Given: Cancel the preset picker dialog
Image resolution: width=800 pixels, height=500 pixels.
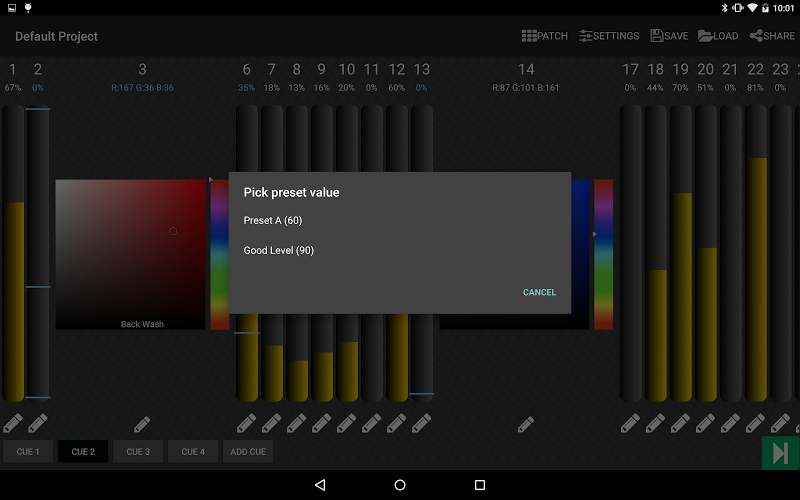Looking at the screenshot, I should [539, 292].
